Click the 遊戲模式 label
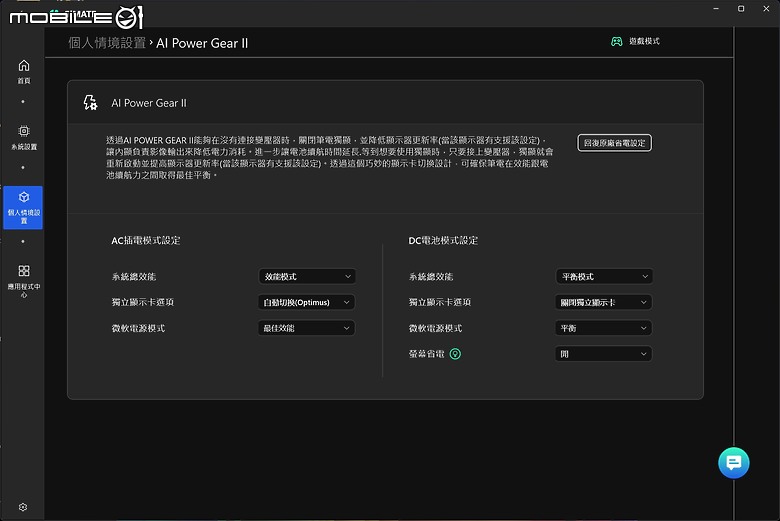The height and width of the screenshot is (521, 780). [x=644, y=41]
